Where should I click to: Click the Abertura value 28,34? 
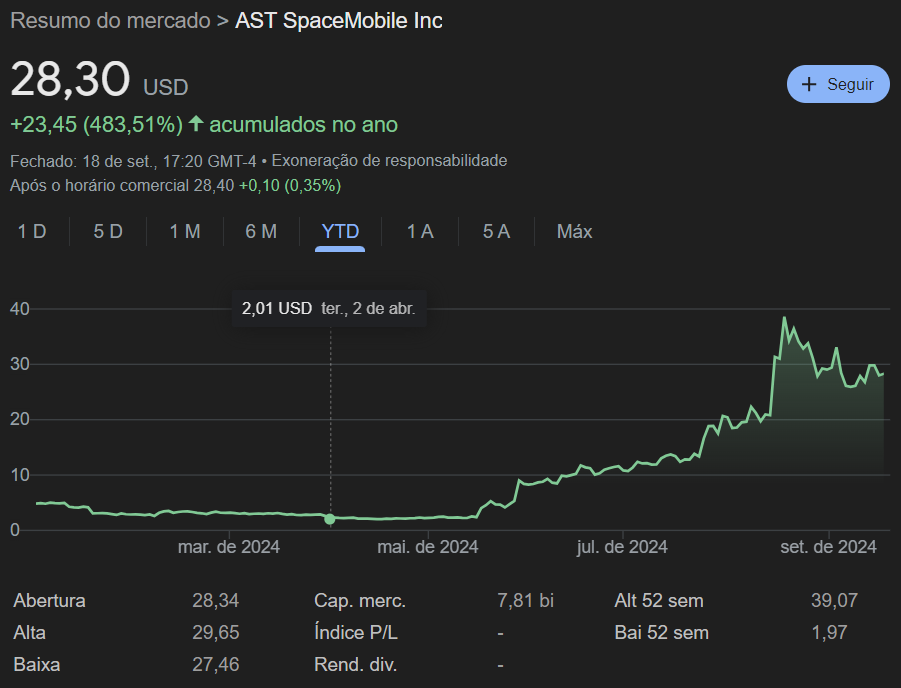coord(215,601)
